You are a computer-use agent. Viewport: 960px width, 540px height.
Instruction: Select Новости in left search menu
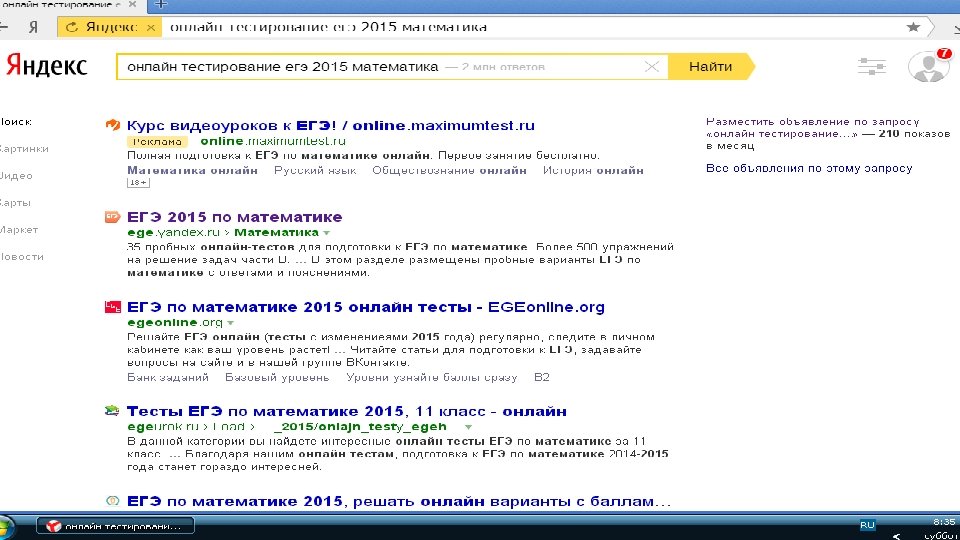22,257
